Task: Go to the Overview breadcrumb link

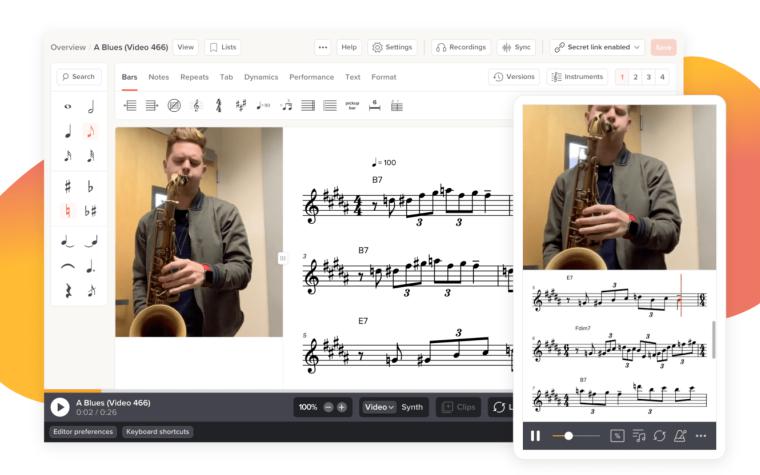Action: tap(68, 47)
